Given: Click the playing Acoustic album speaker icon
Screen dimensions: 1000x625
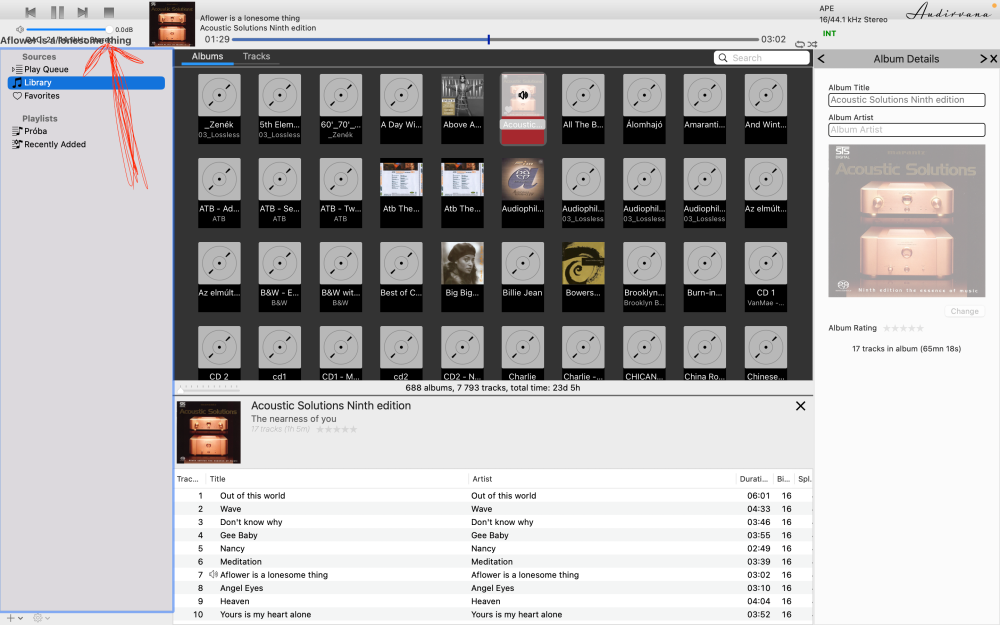Looking at the screenshot, I should [523, 95].
